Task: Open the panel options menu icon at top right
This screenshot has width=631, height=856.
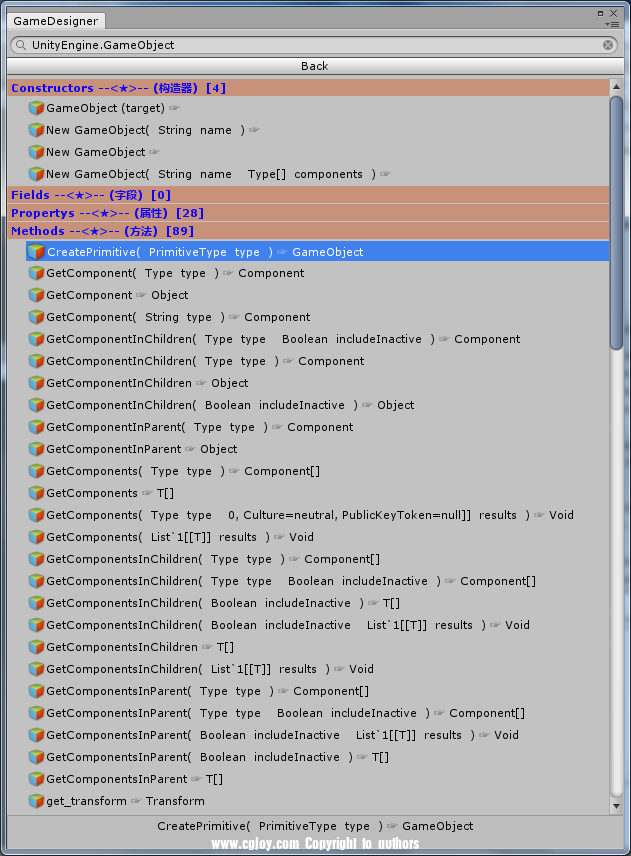Action: coord(611,24)
